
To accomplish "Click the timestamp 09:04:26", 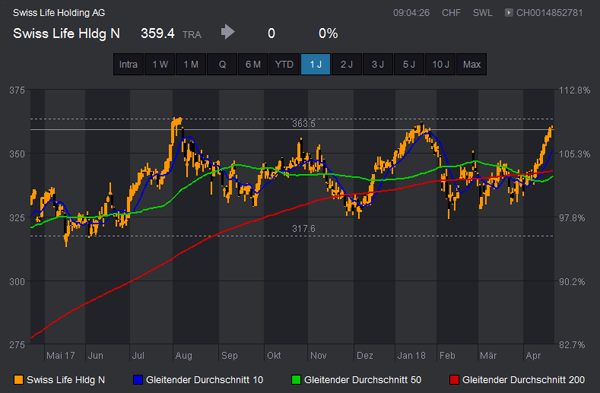I will [411, 13].
